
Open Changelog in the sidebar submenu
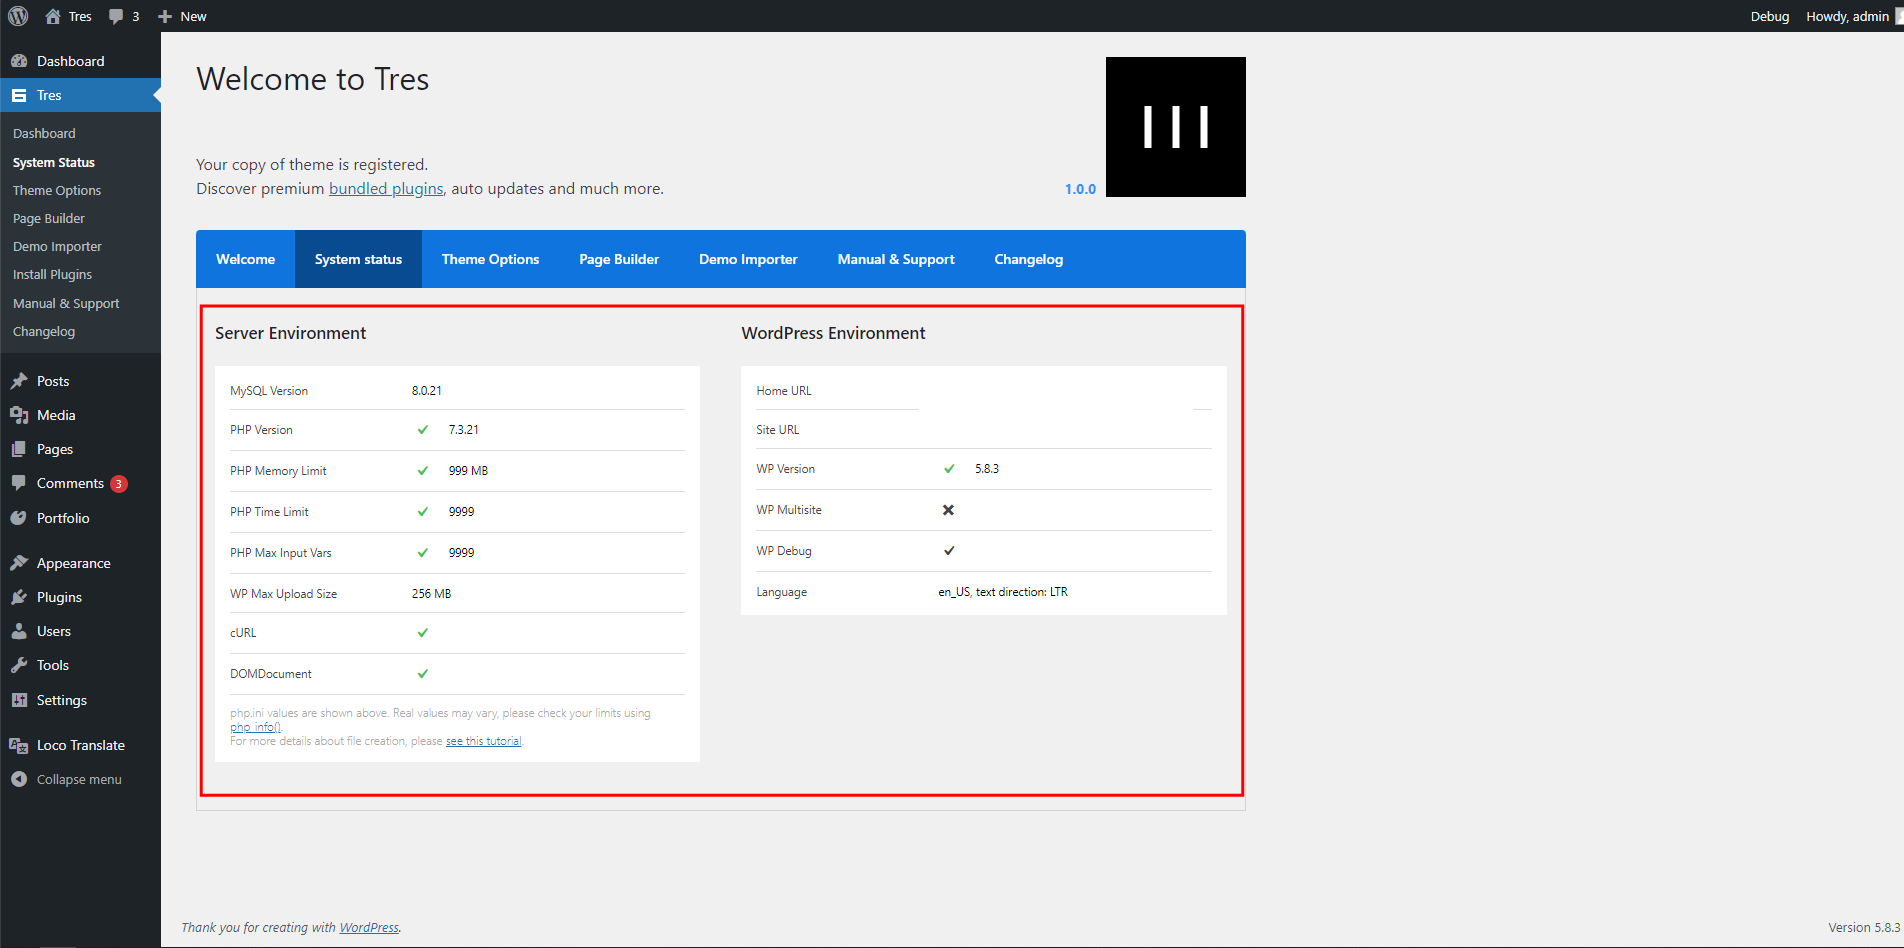pyautogui.click(x=44, y=331)
